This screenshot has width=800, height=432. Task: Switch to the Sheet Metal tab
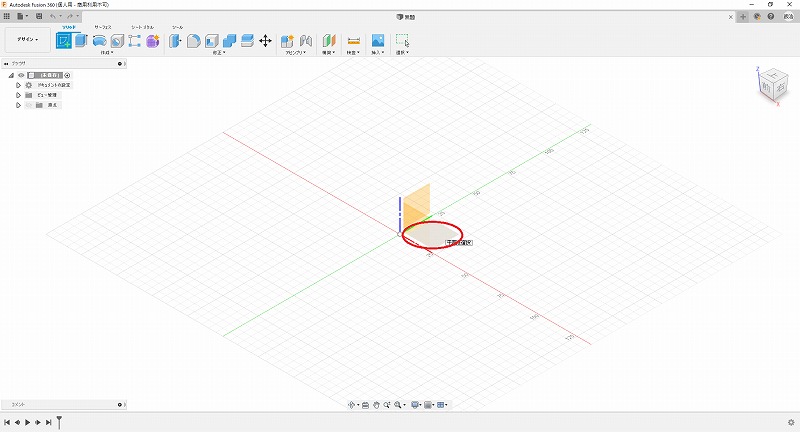click(x=142, y=27)
